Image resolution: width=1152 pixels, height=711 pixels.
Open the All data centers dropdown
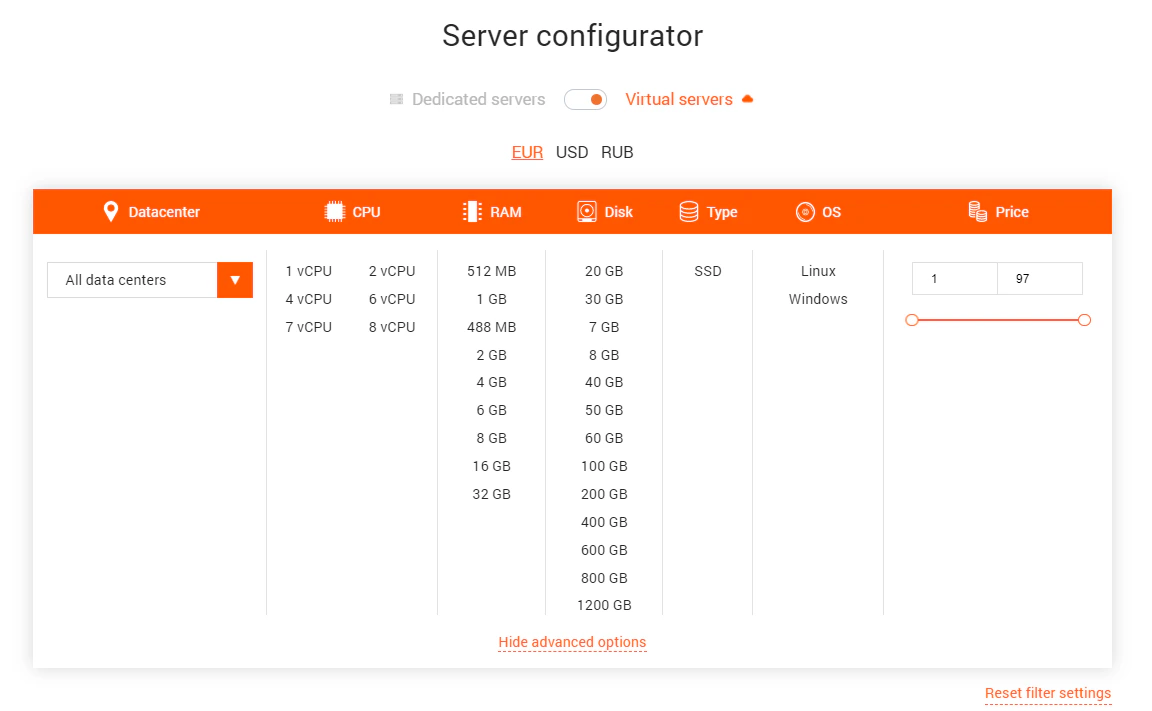click(234, 280)
